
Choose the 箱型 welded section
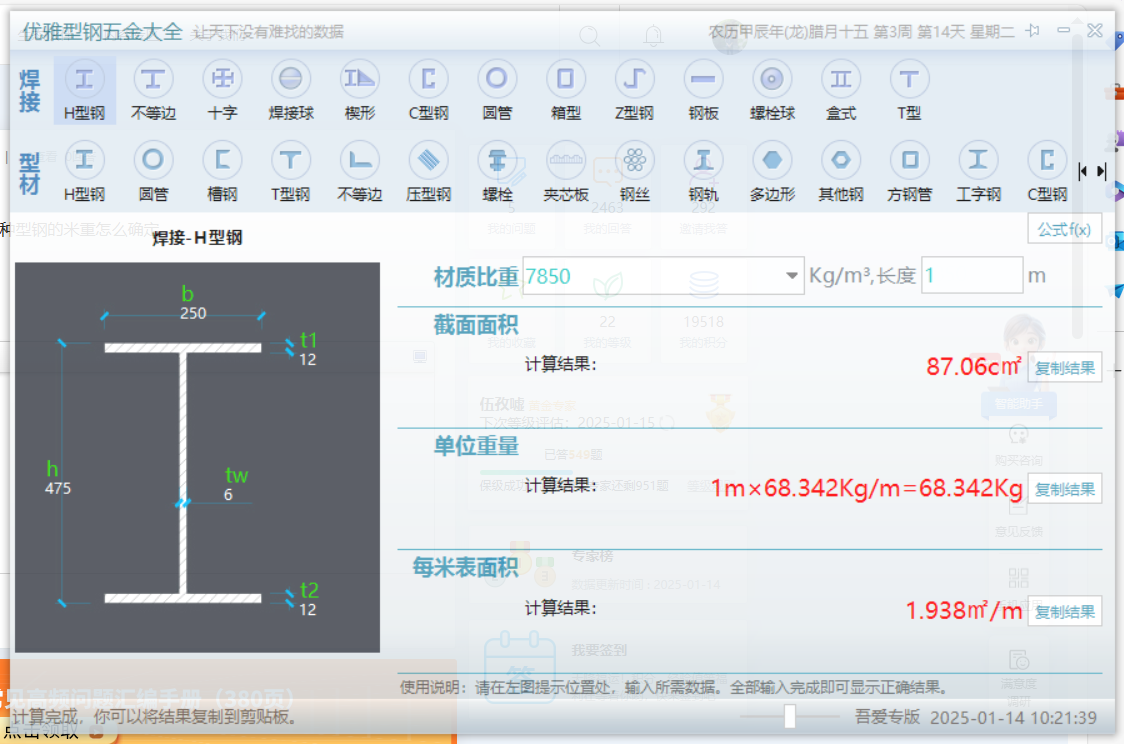[566, 91]
